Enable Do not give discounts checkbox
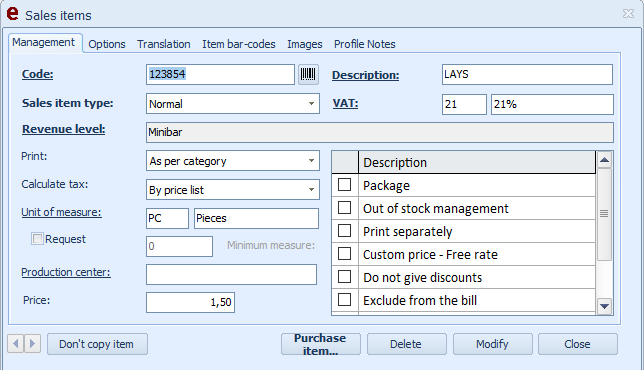The image size is (644, 370). click(x=344, y=277)
